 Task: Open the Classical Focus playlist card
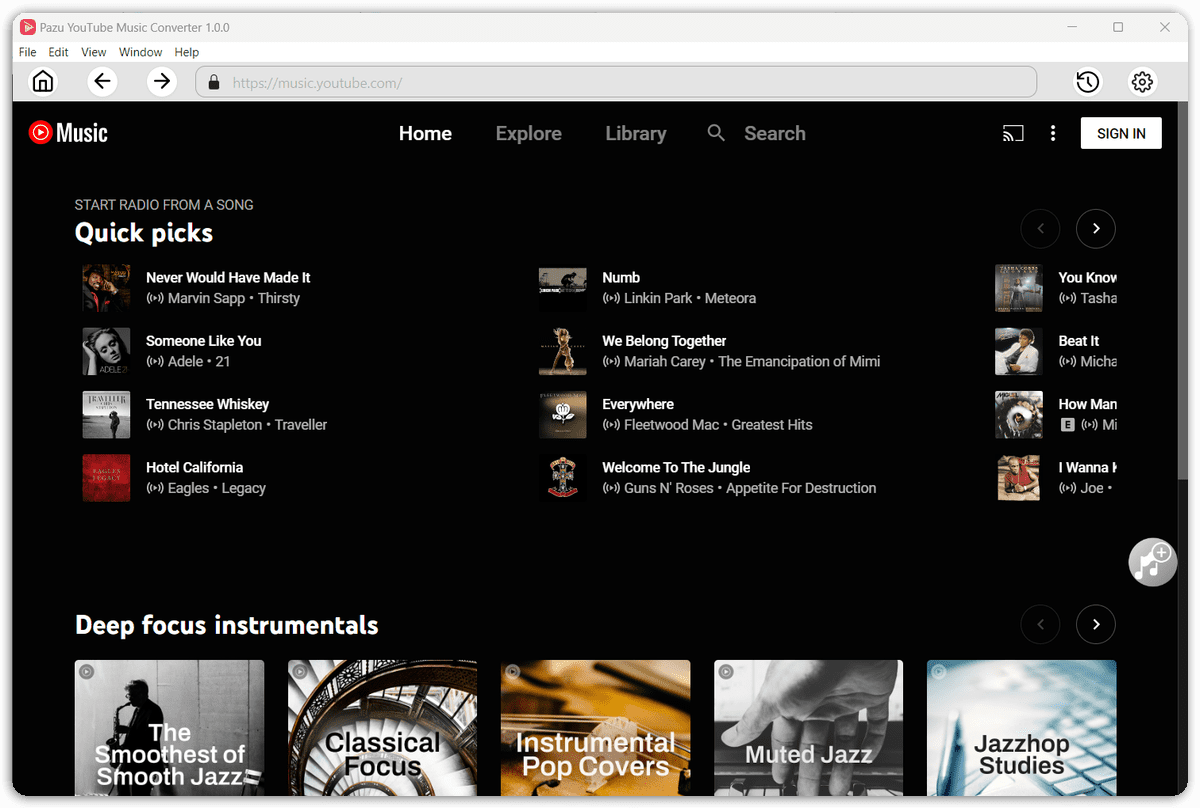[x=383, y=728]
